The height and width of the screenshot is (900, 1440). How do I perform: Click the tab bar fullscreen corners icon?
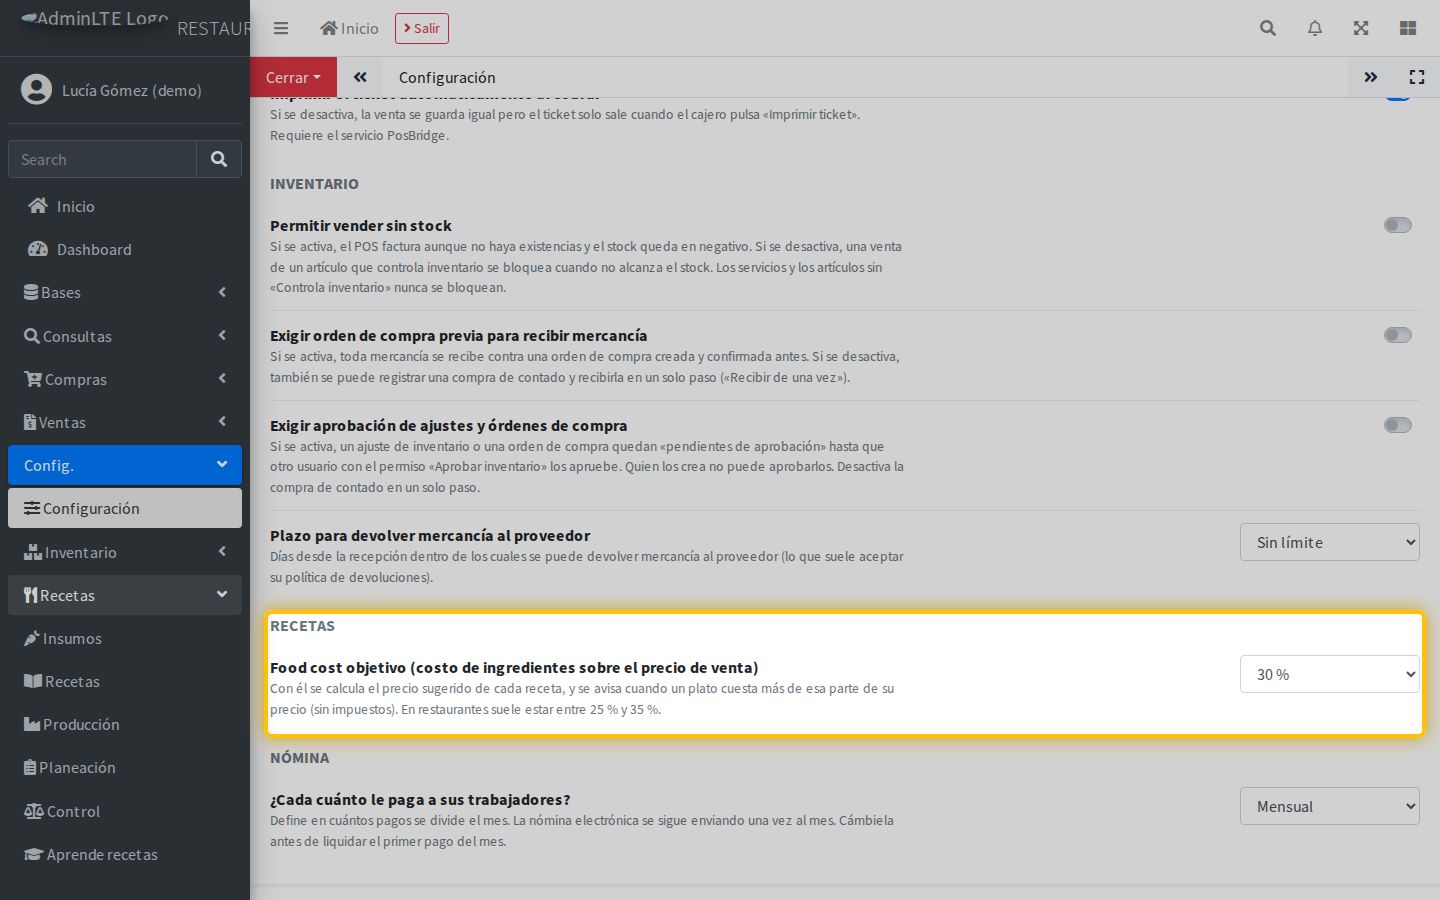[x=1417, y=77]
